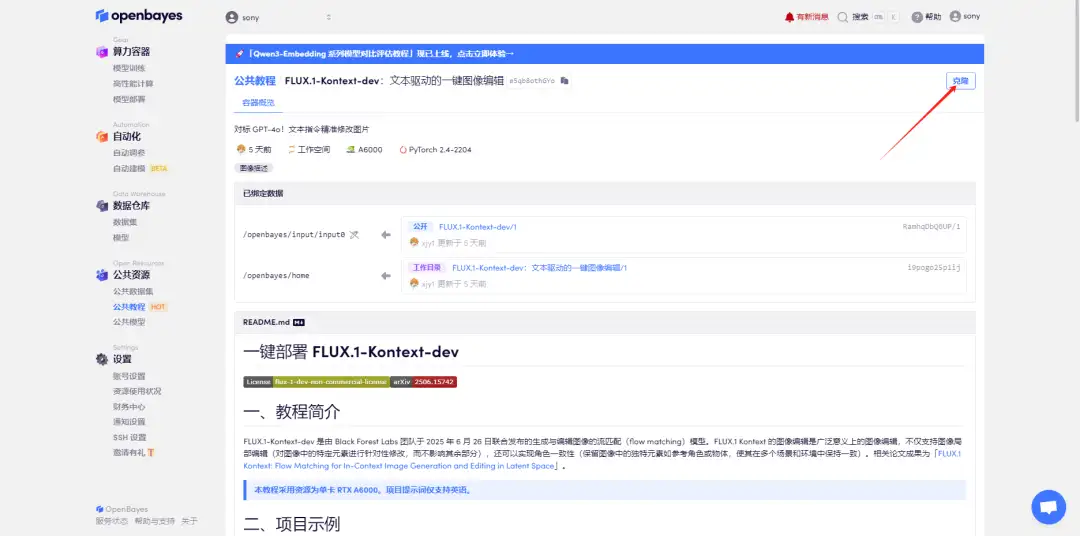Click the NVIDIA icon next to A6000
The height and width of the screenshot is (536, 1080).
pyautogui.click(x=351, y=150)
